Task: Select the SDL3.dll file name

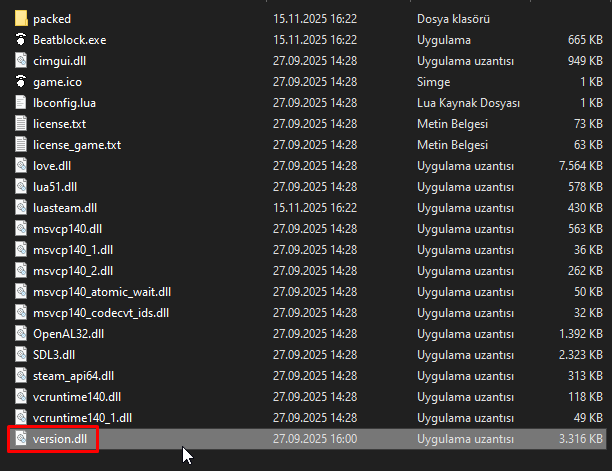Action: tap(54, 355)
